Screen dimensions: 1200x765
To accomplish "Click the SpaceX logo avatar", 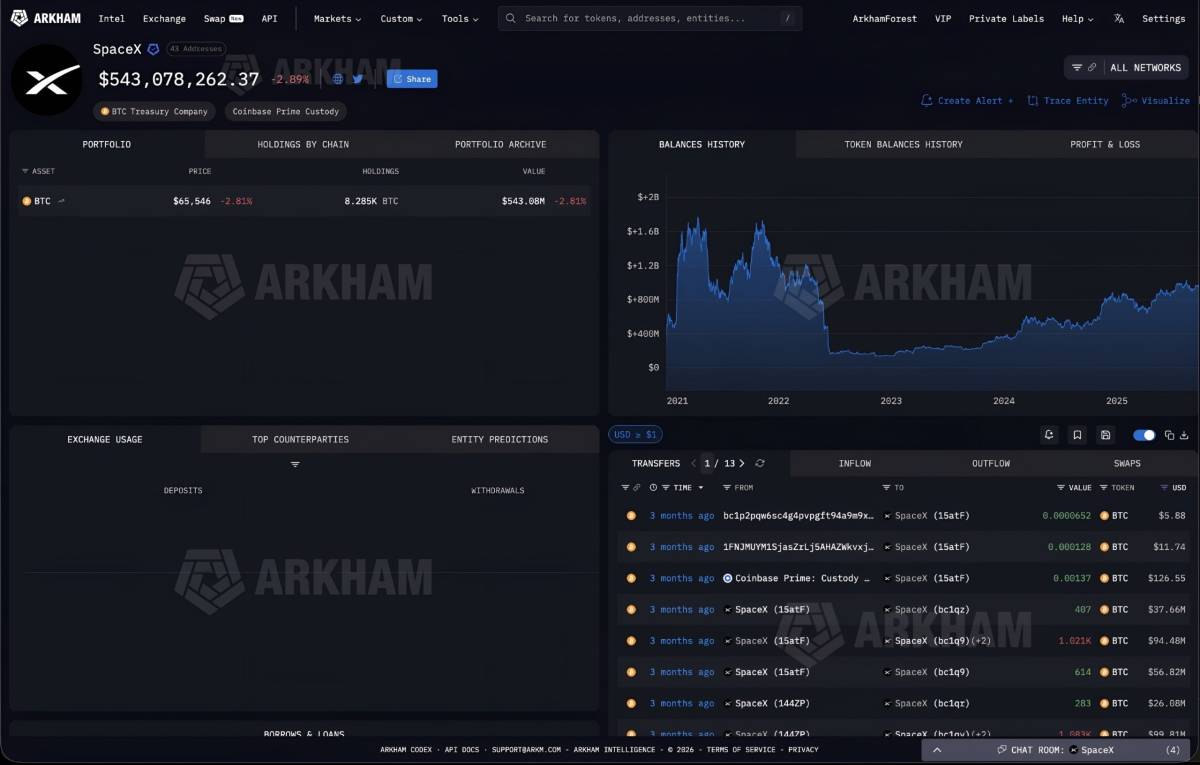I will coord(46,80).
